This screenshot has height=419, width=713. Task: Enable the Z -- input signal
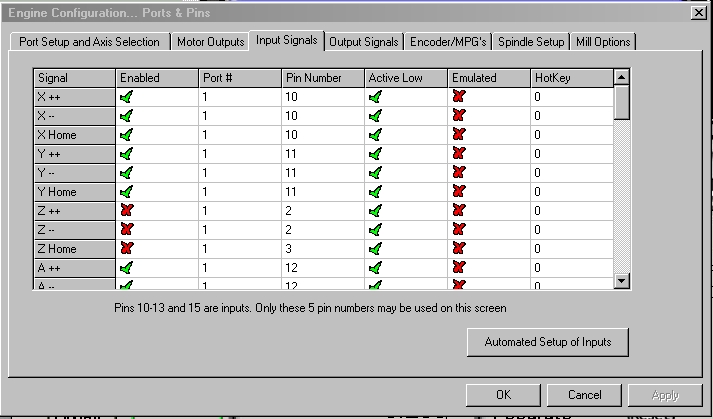[126, 230]
